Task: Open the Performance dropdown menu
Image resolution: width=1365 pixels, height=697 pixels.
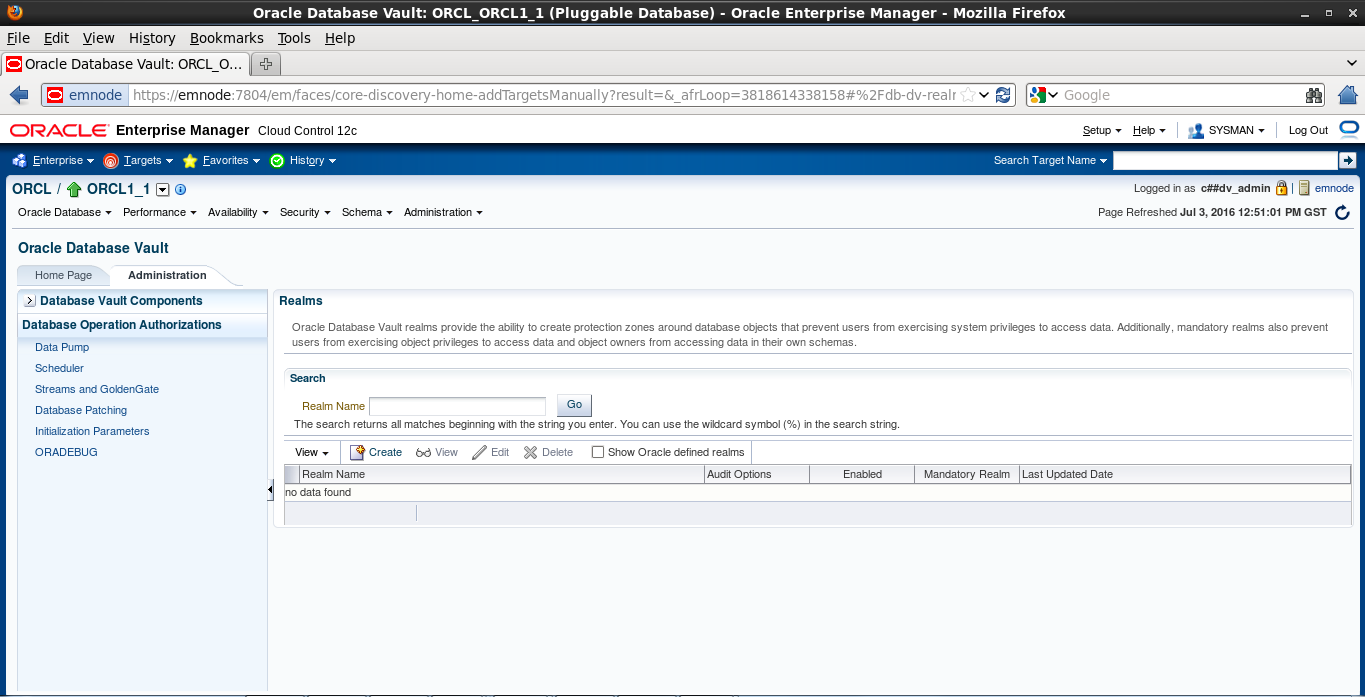Action: pos(159,212)
